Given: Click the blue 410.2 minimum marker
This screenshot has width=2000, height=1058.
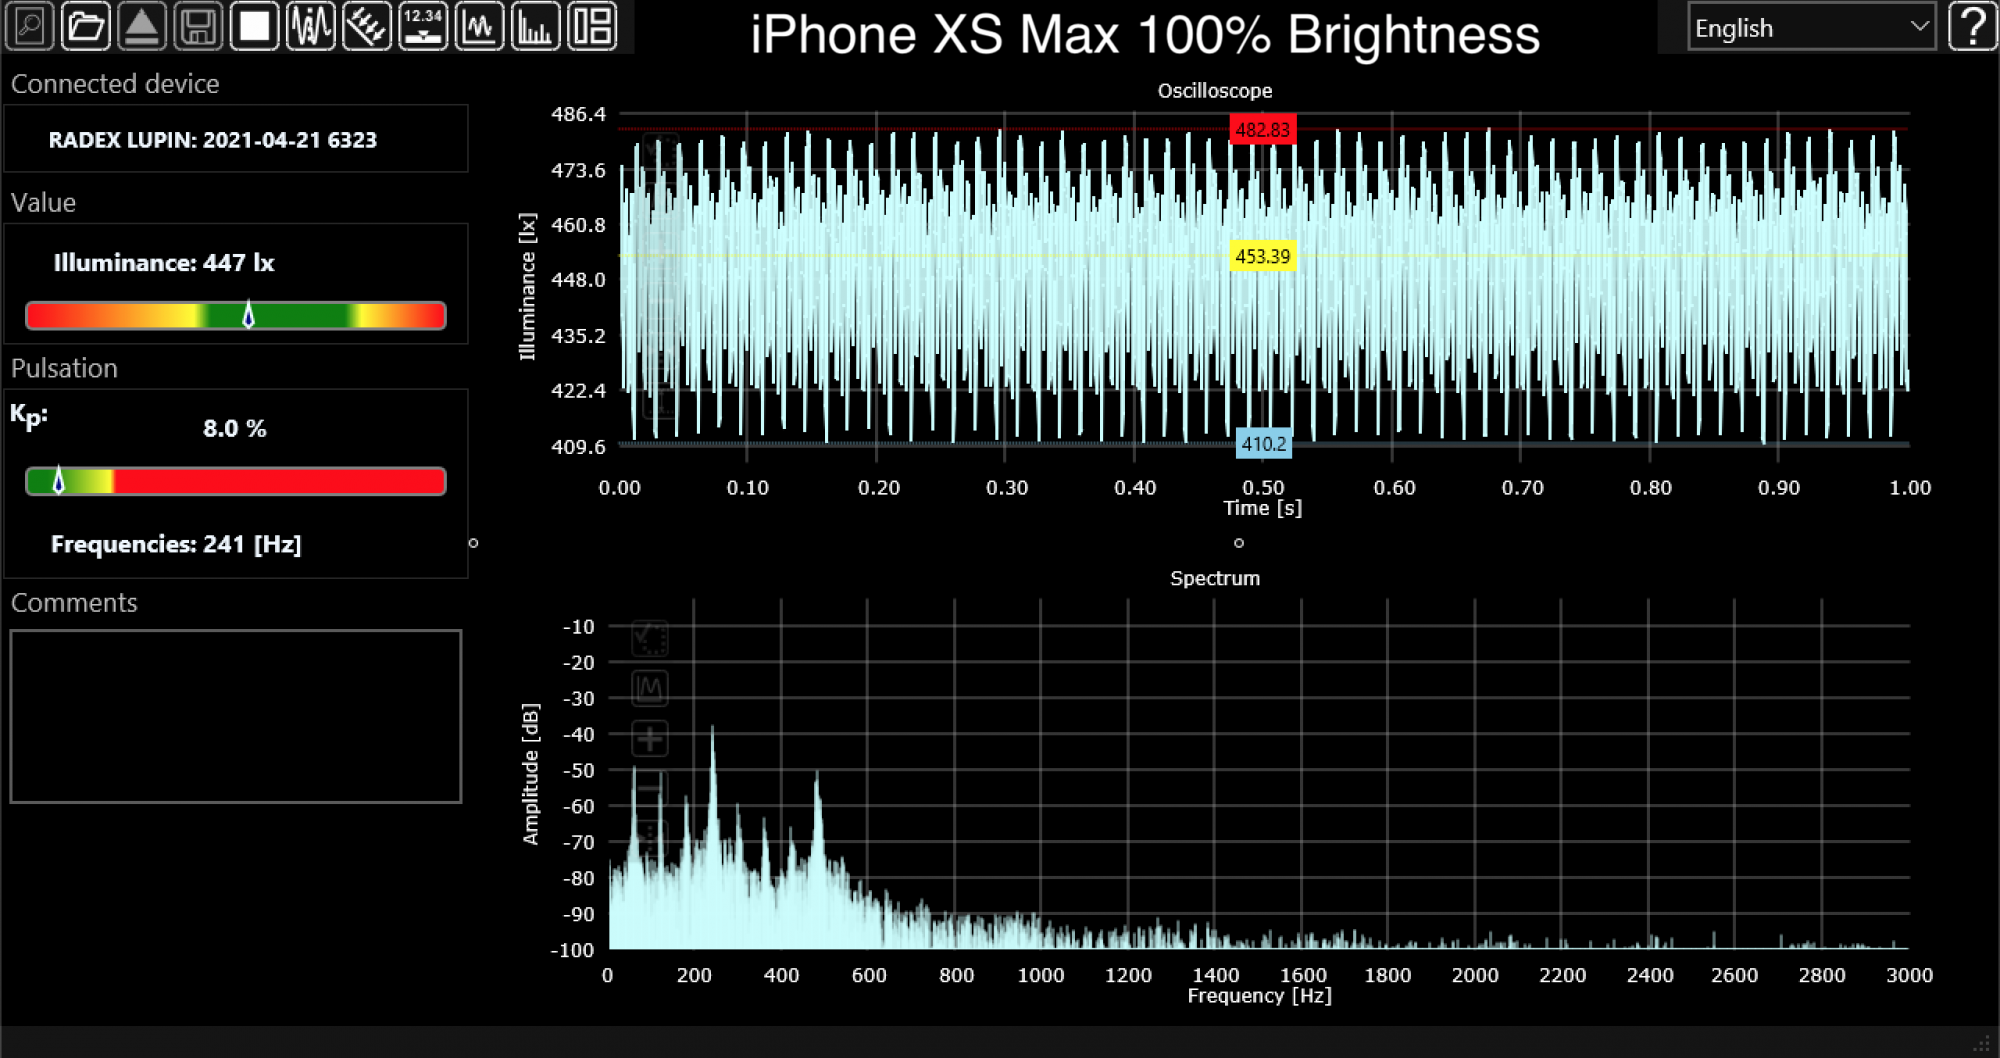Looking at the screenshot, I should point(1263,444).
